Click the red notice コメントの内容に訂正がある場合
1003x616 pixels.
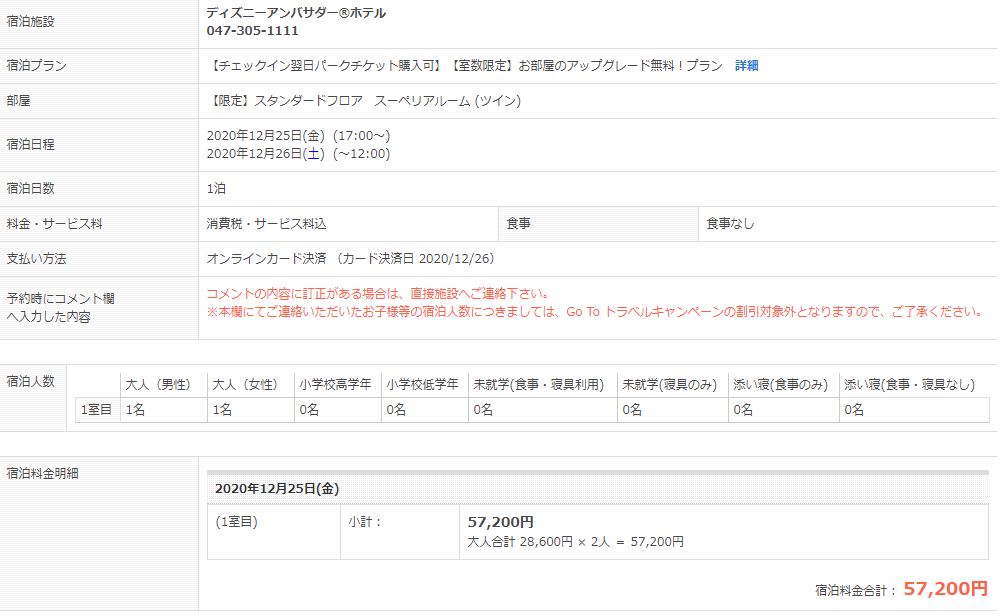(x=378, y=294)
